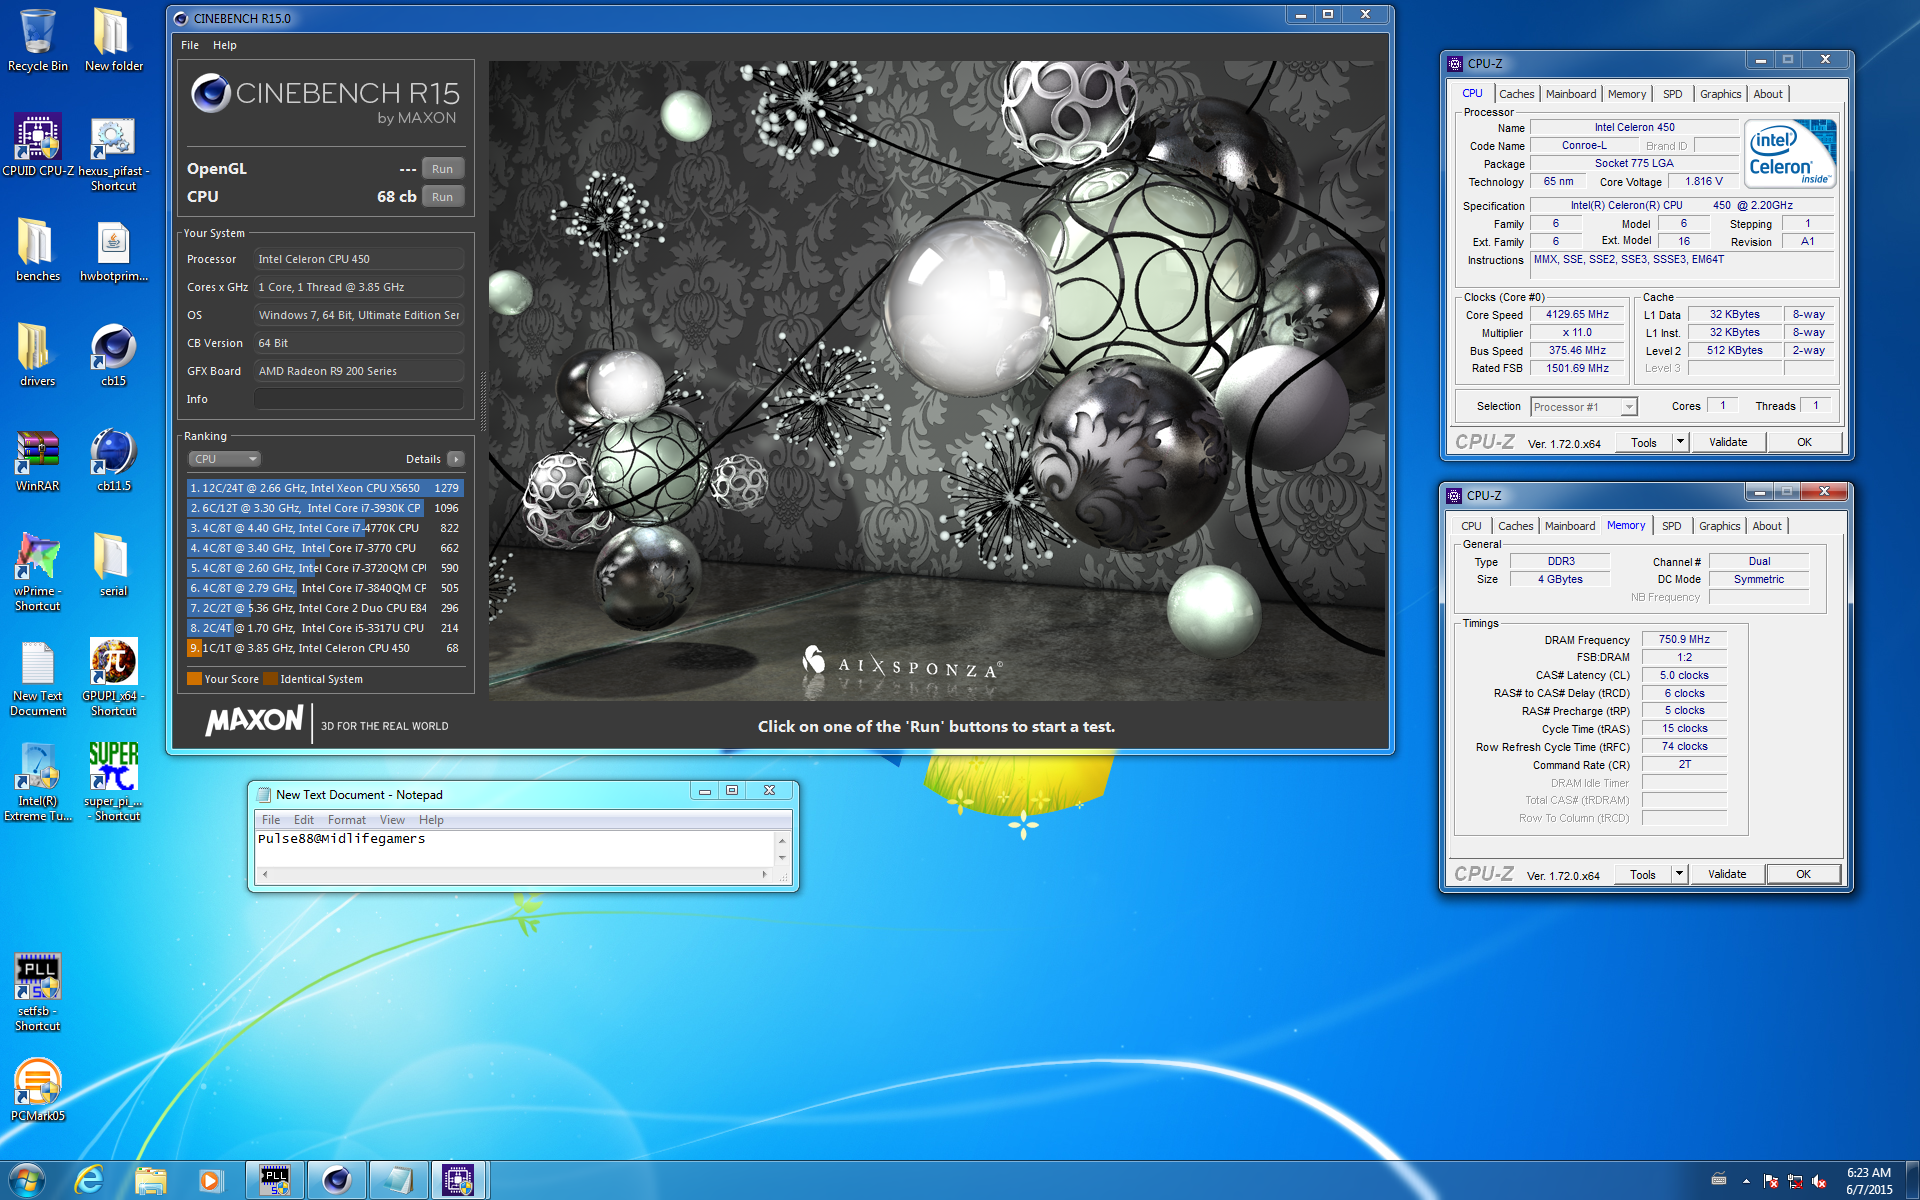This screenshot has width=1920, height=1200.
Task: Open File Explorer taskbar icon
Action: coord(150,1180)
